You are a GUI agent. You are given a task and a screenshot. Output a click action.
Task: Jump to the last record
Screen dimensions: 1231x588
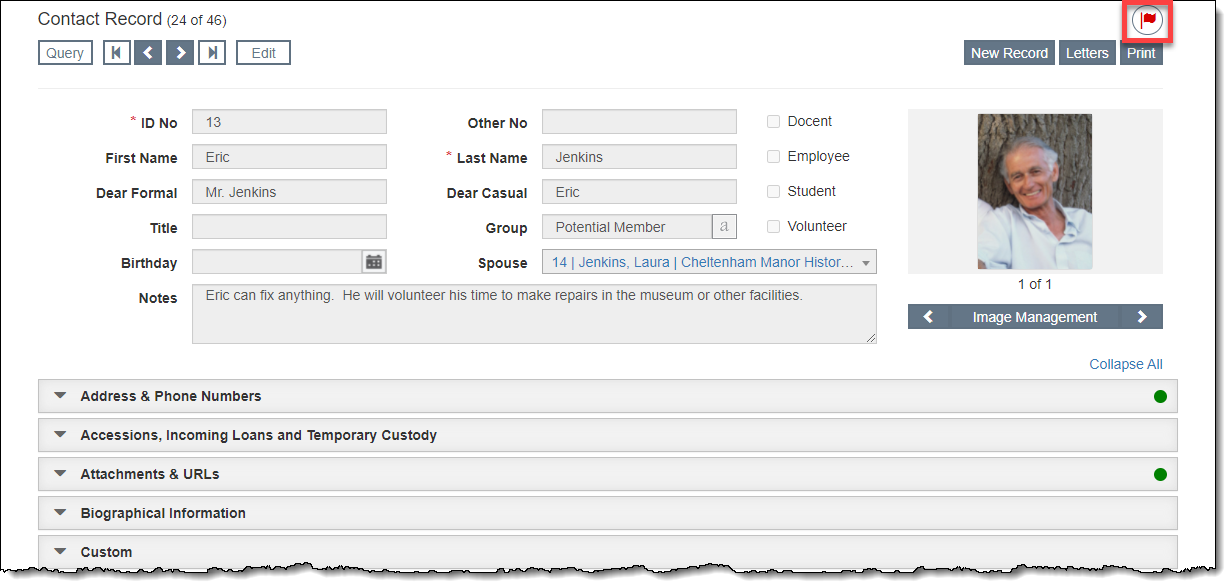pos(212,53)
